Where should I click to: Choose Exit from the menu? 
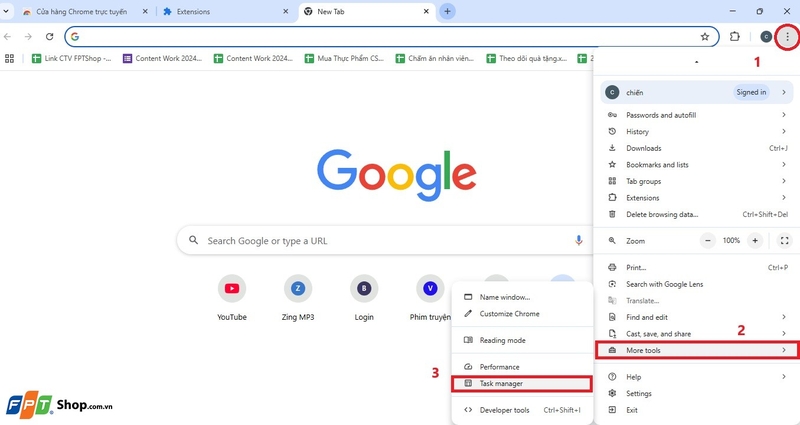697,410
